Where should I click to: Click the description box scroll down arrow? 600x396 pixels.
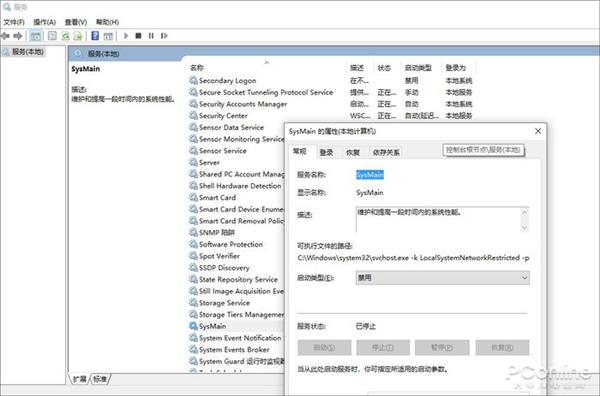pos(525,228)
